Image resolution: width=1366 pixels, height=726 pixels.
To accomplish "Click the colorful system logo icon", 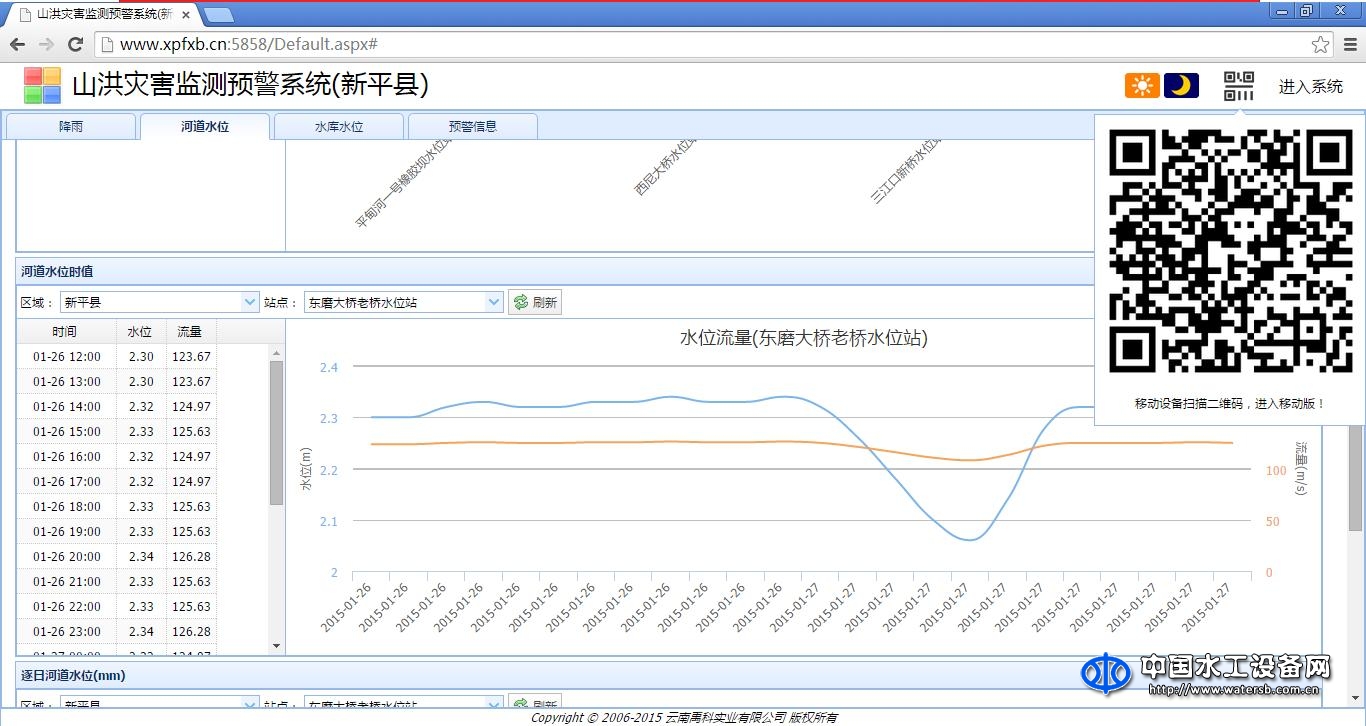I will [42, 86].
